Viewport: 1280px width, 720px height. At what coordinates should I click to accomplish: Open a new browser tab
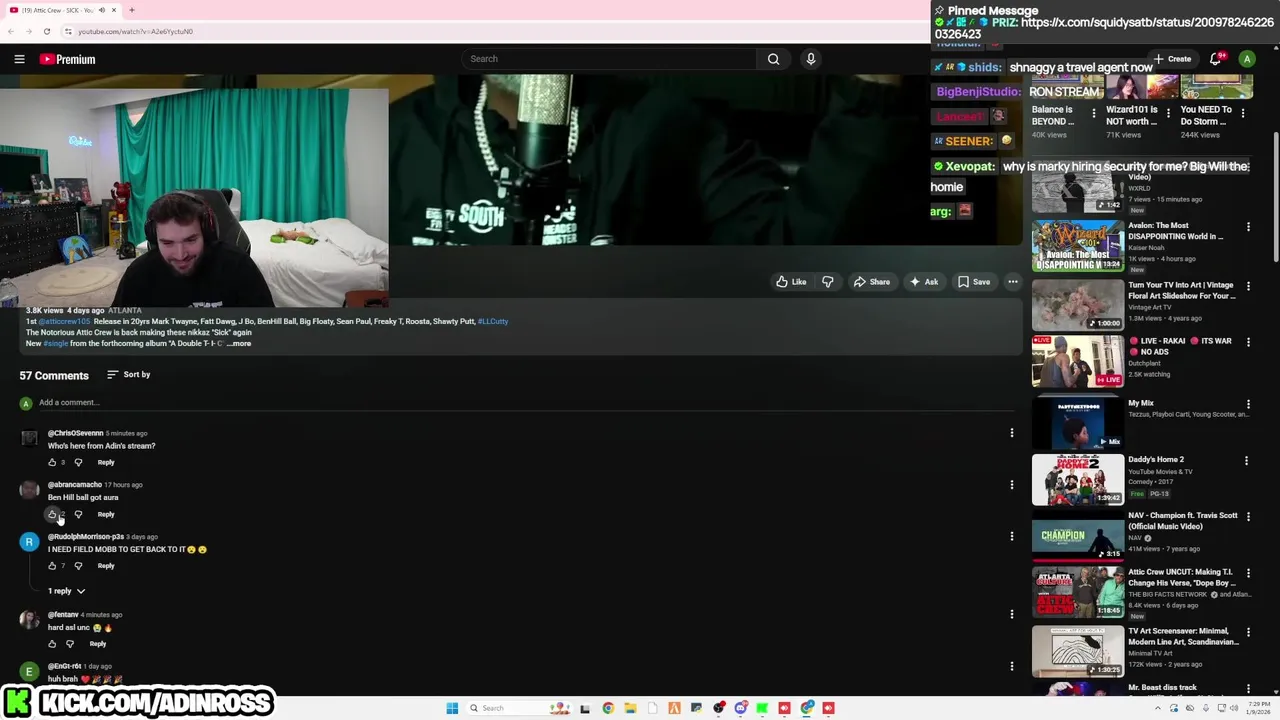[x=131, y=10]
